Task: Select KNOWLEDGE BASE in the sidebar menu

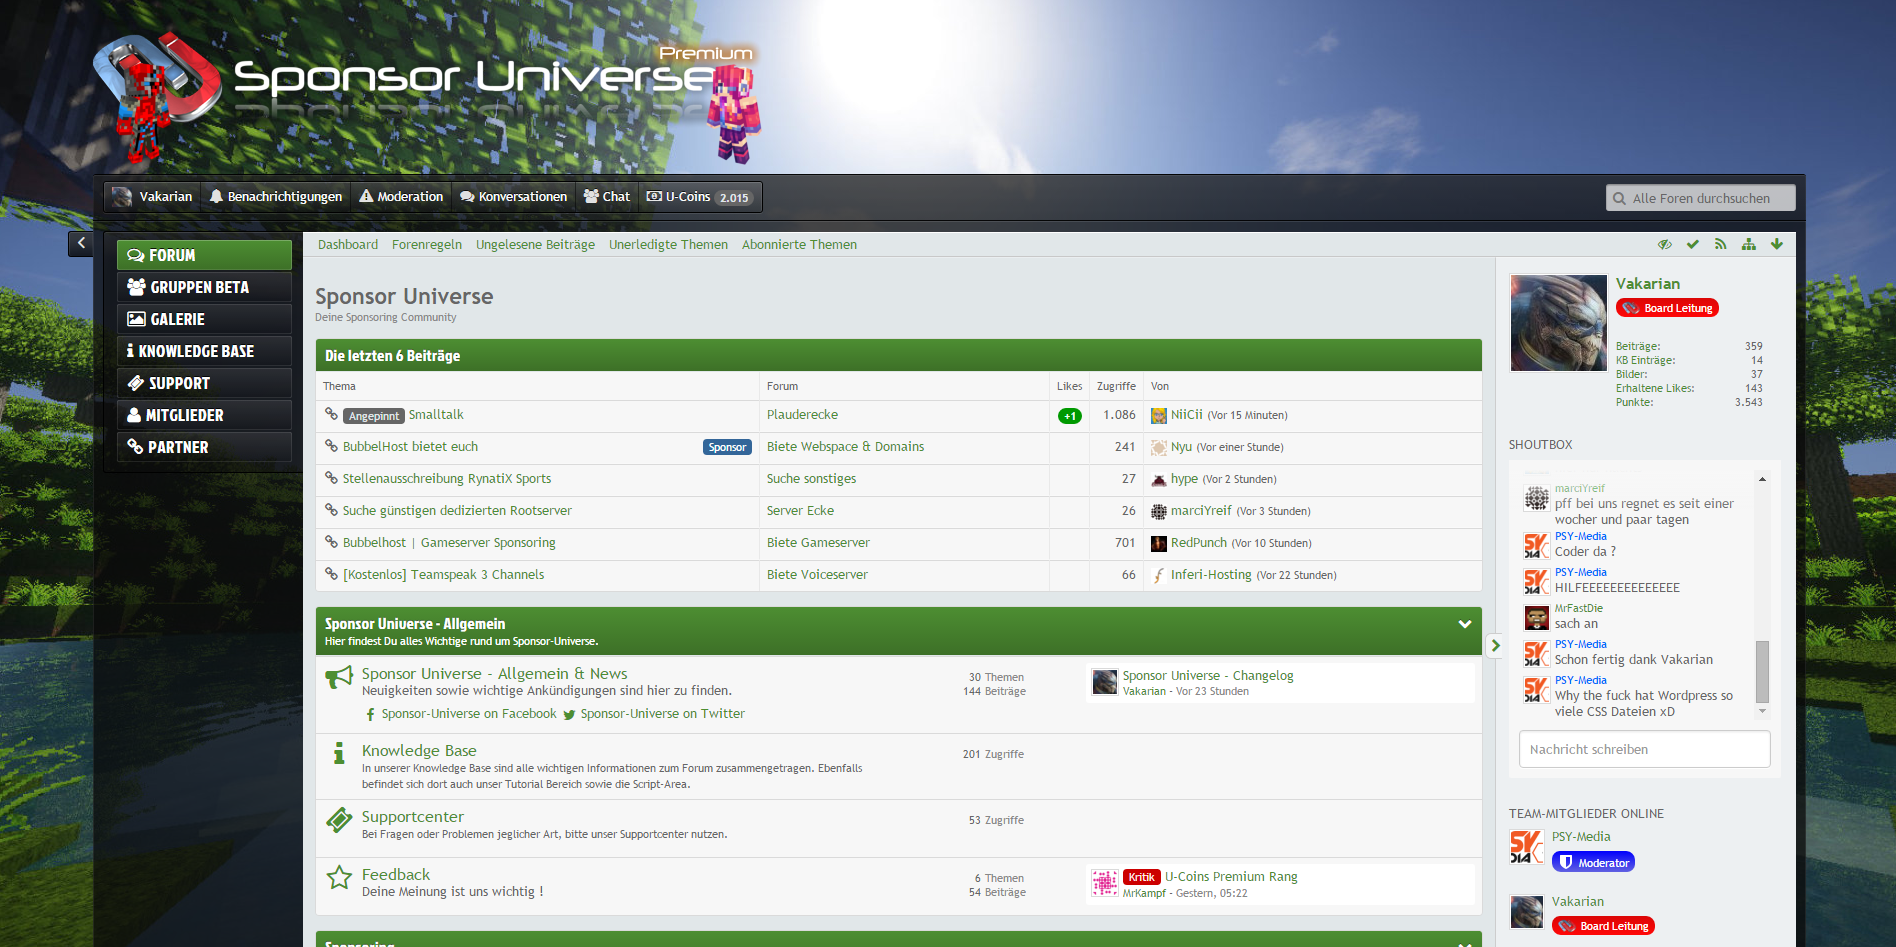Action: pos(204,351)
